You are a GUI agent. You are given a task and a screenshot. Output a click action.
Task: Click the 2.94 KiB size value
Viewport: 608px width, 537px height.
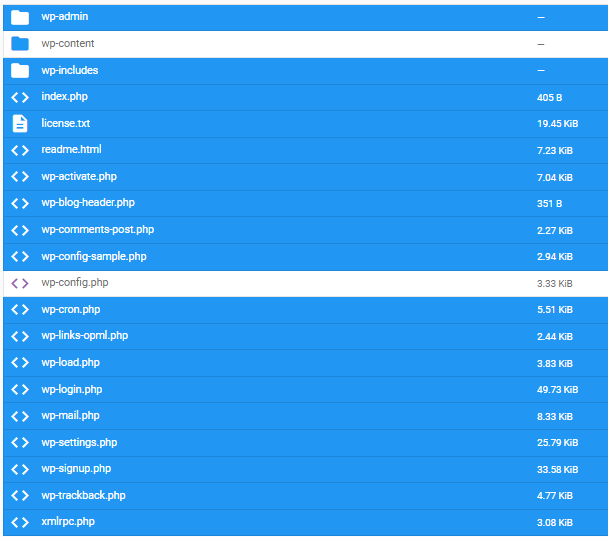[x=555, y=257]
